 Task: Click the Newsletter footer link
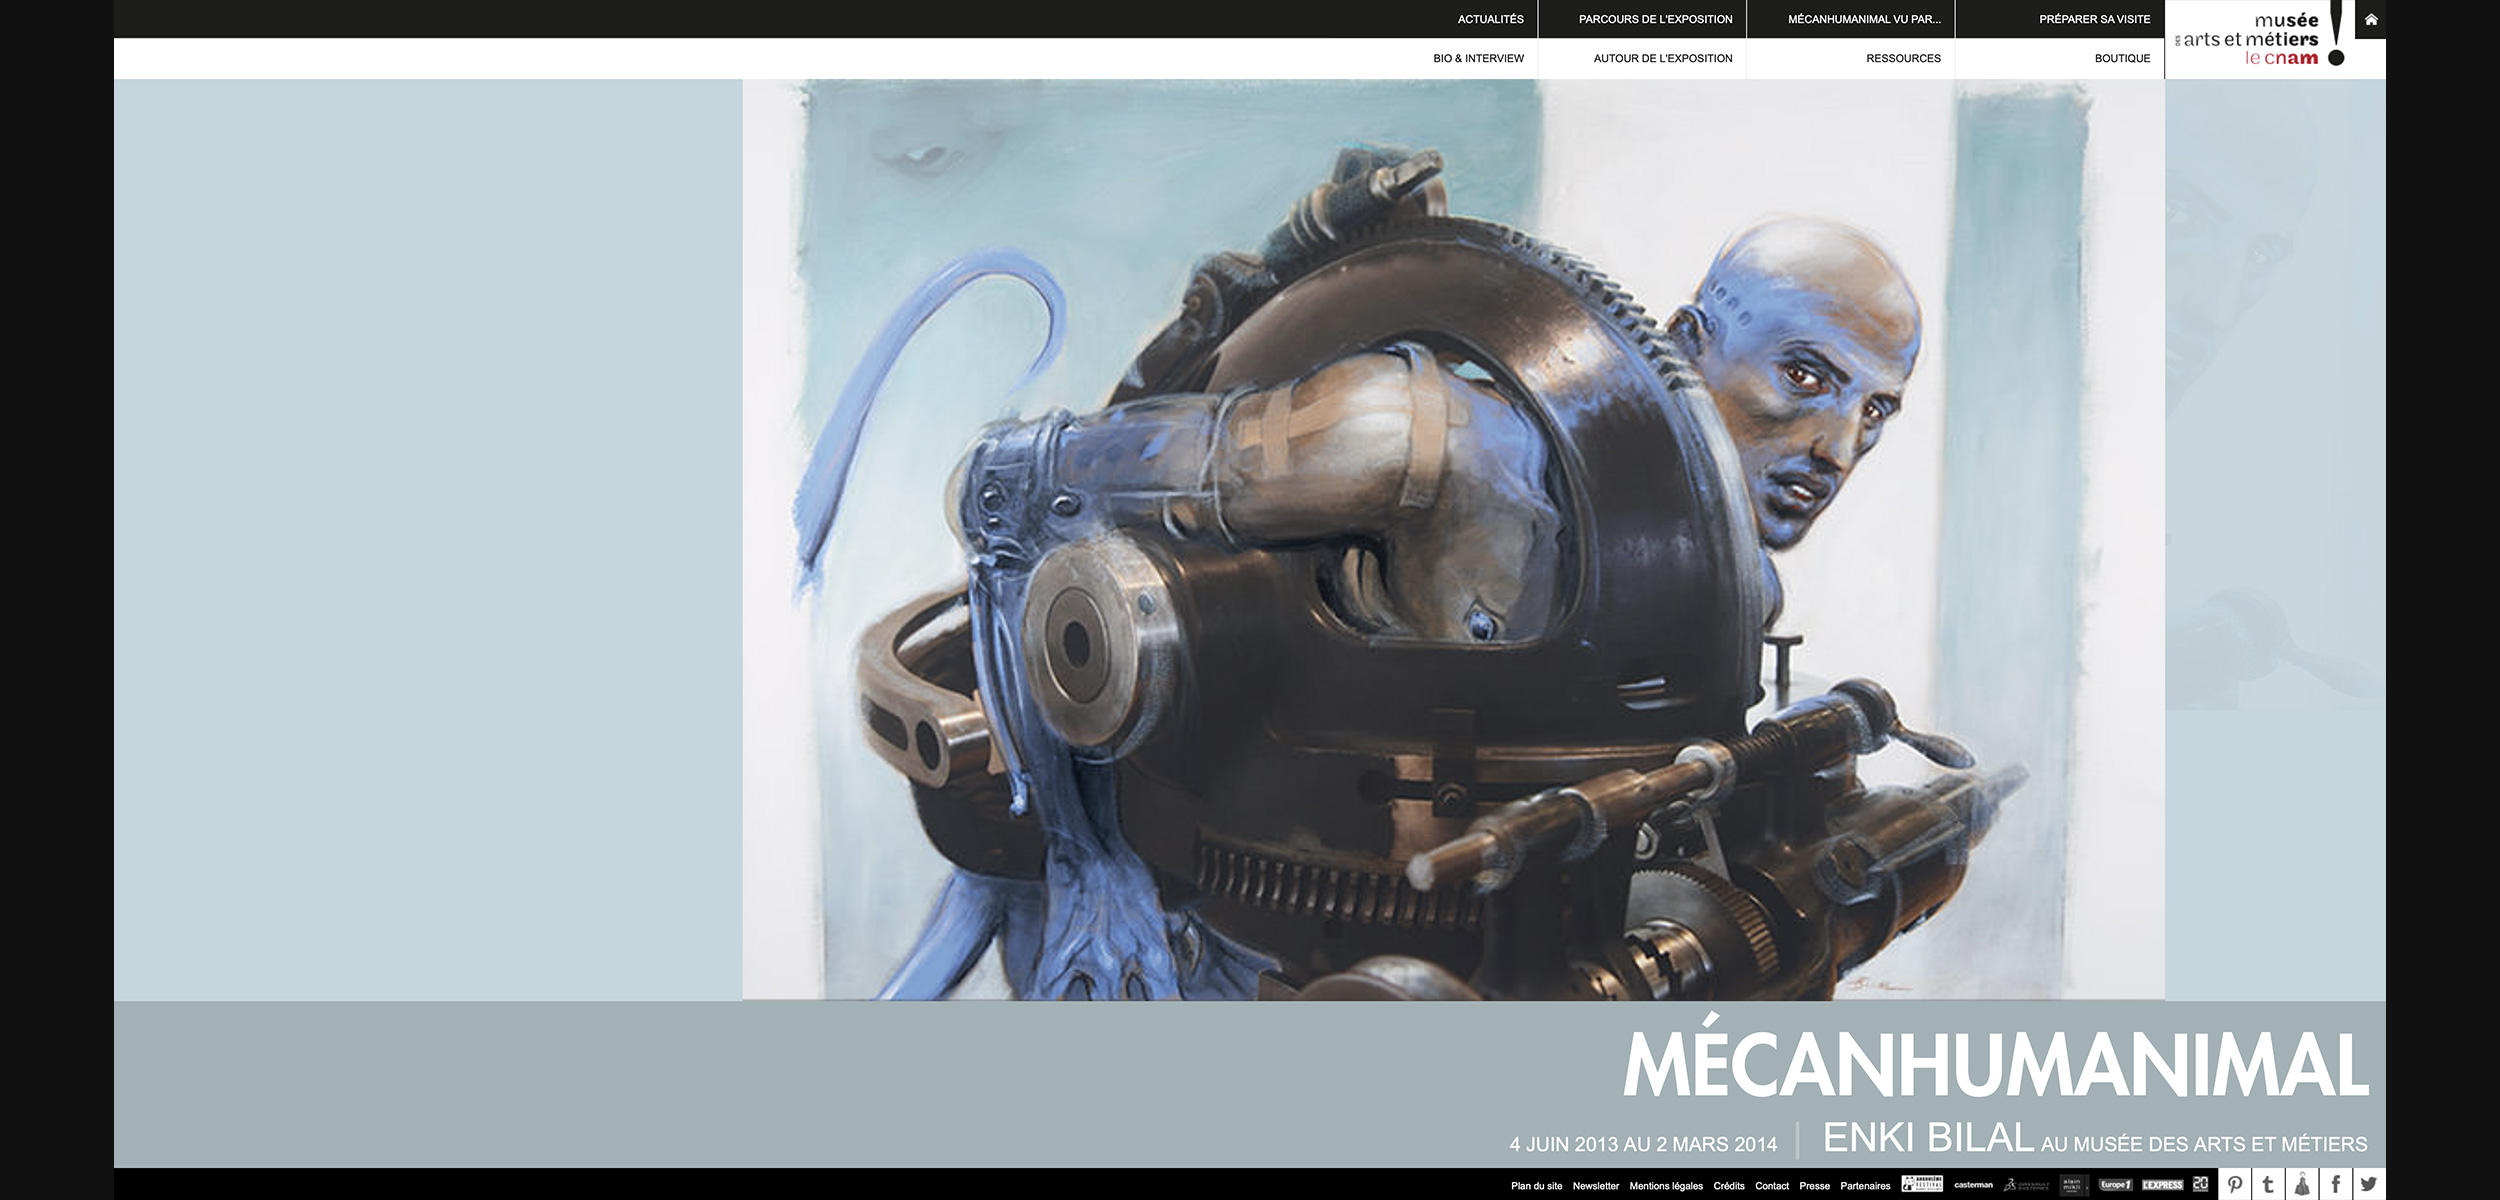(x=1595, y=1186)
